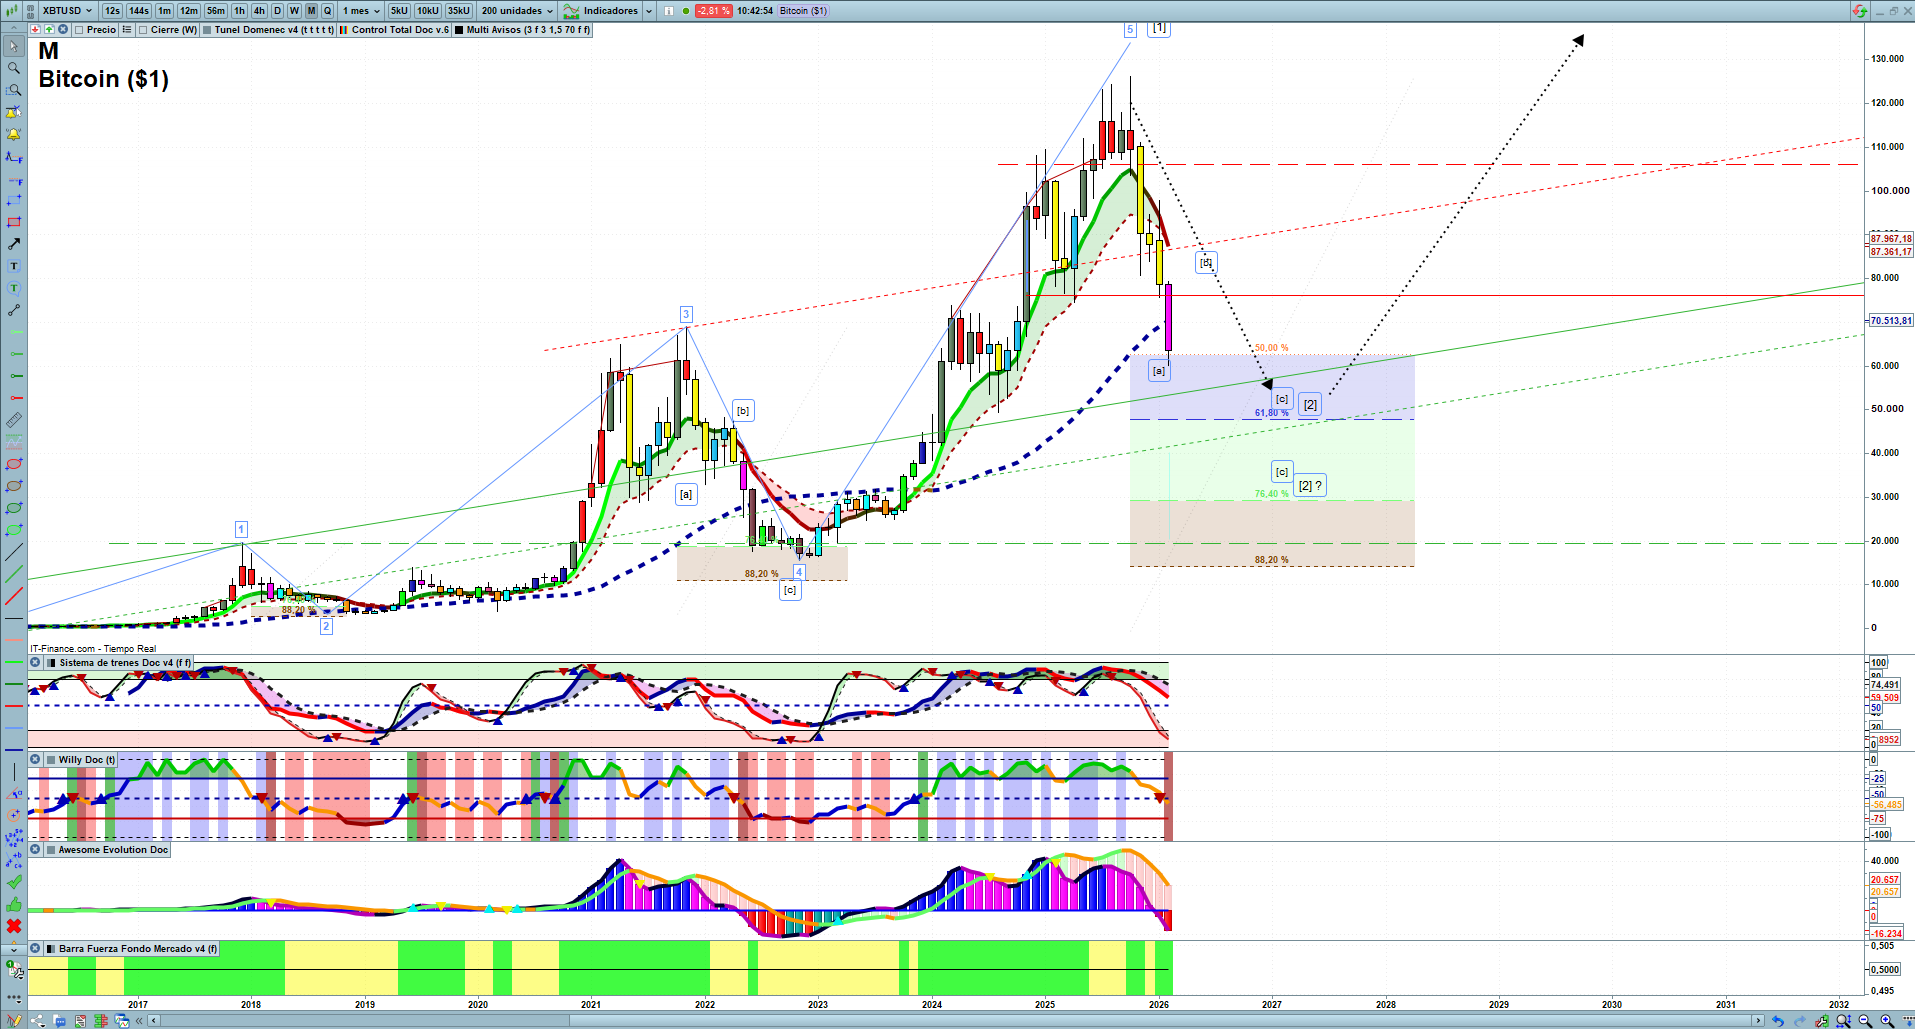Switch to the 1h timeframe
1915x1029 pixels.
240,11
